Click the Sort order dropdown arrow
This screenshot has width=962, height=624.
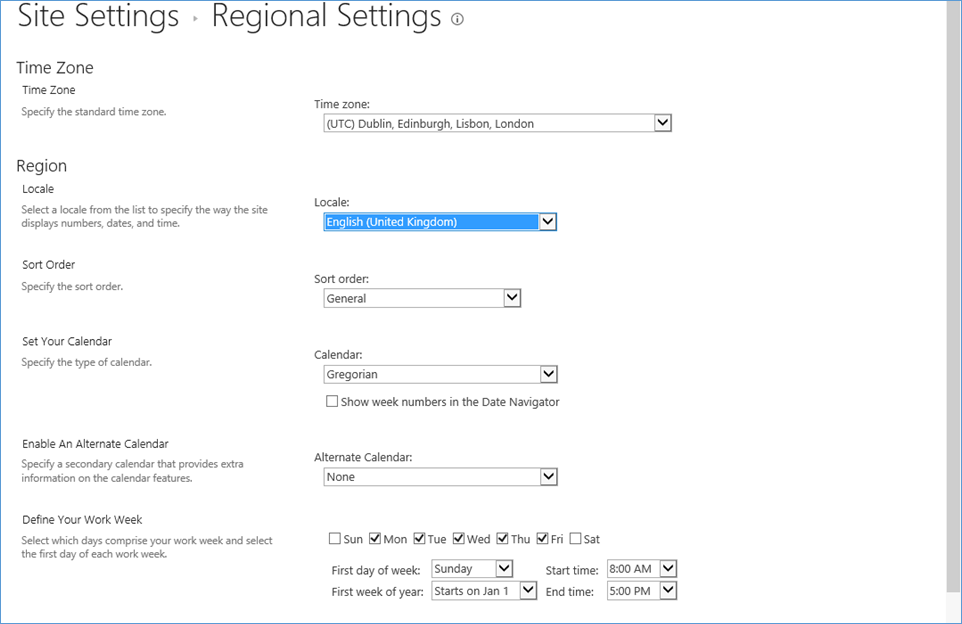511,297
